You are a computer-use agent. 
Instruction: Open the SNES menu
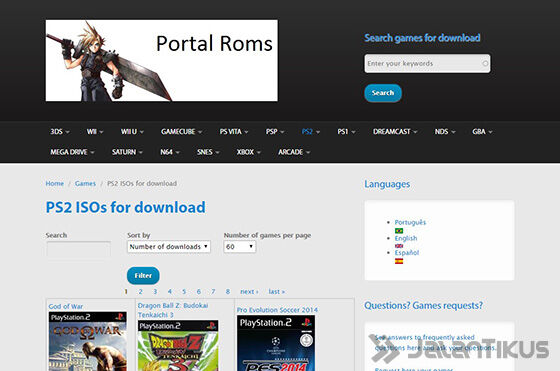tap(208, 152)
